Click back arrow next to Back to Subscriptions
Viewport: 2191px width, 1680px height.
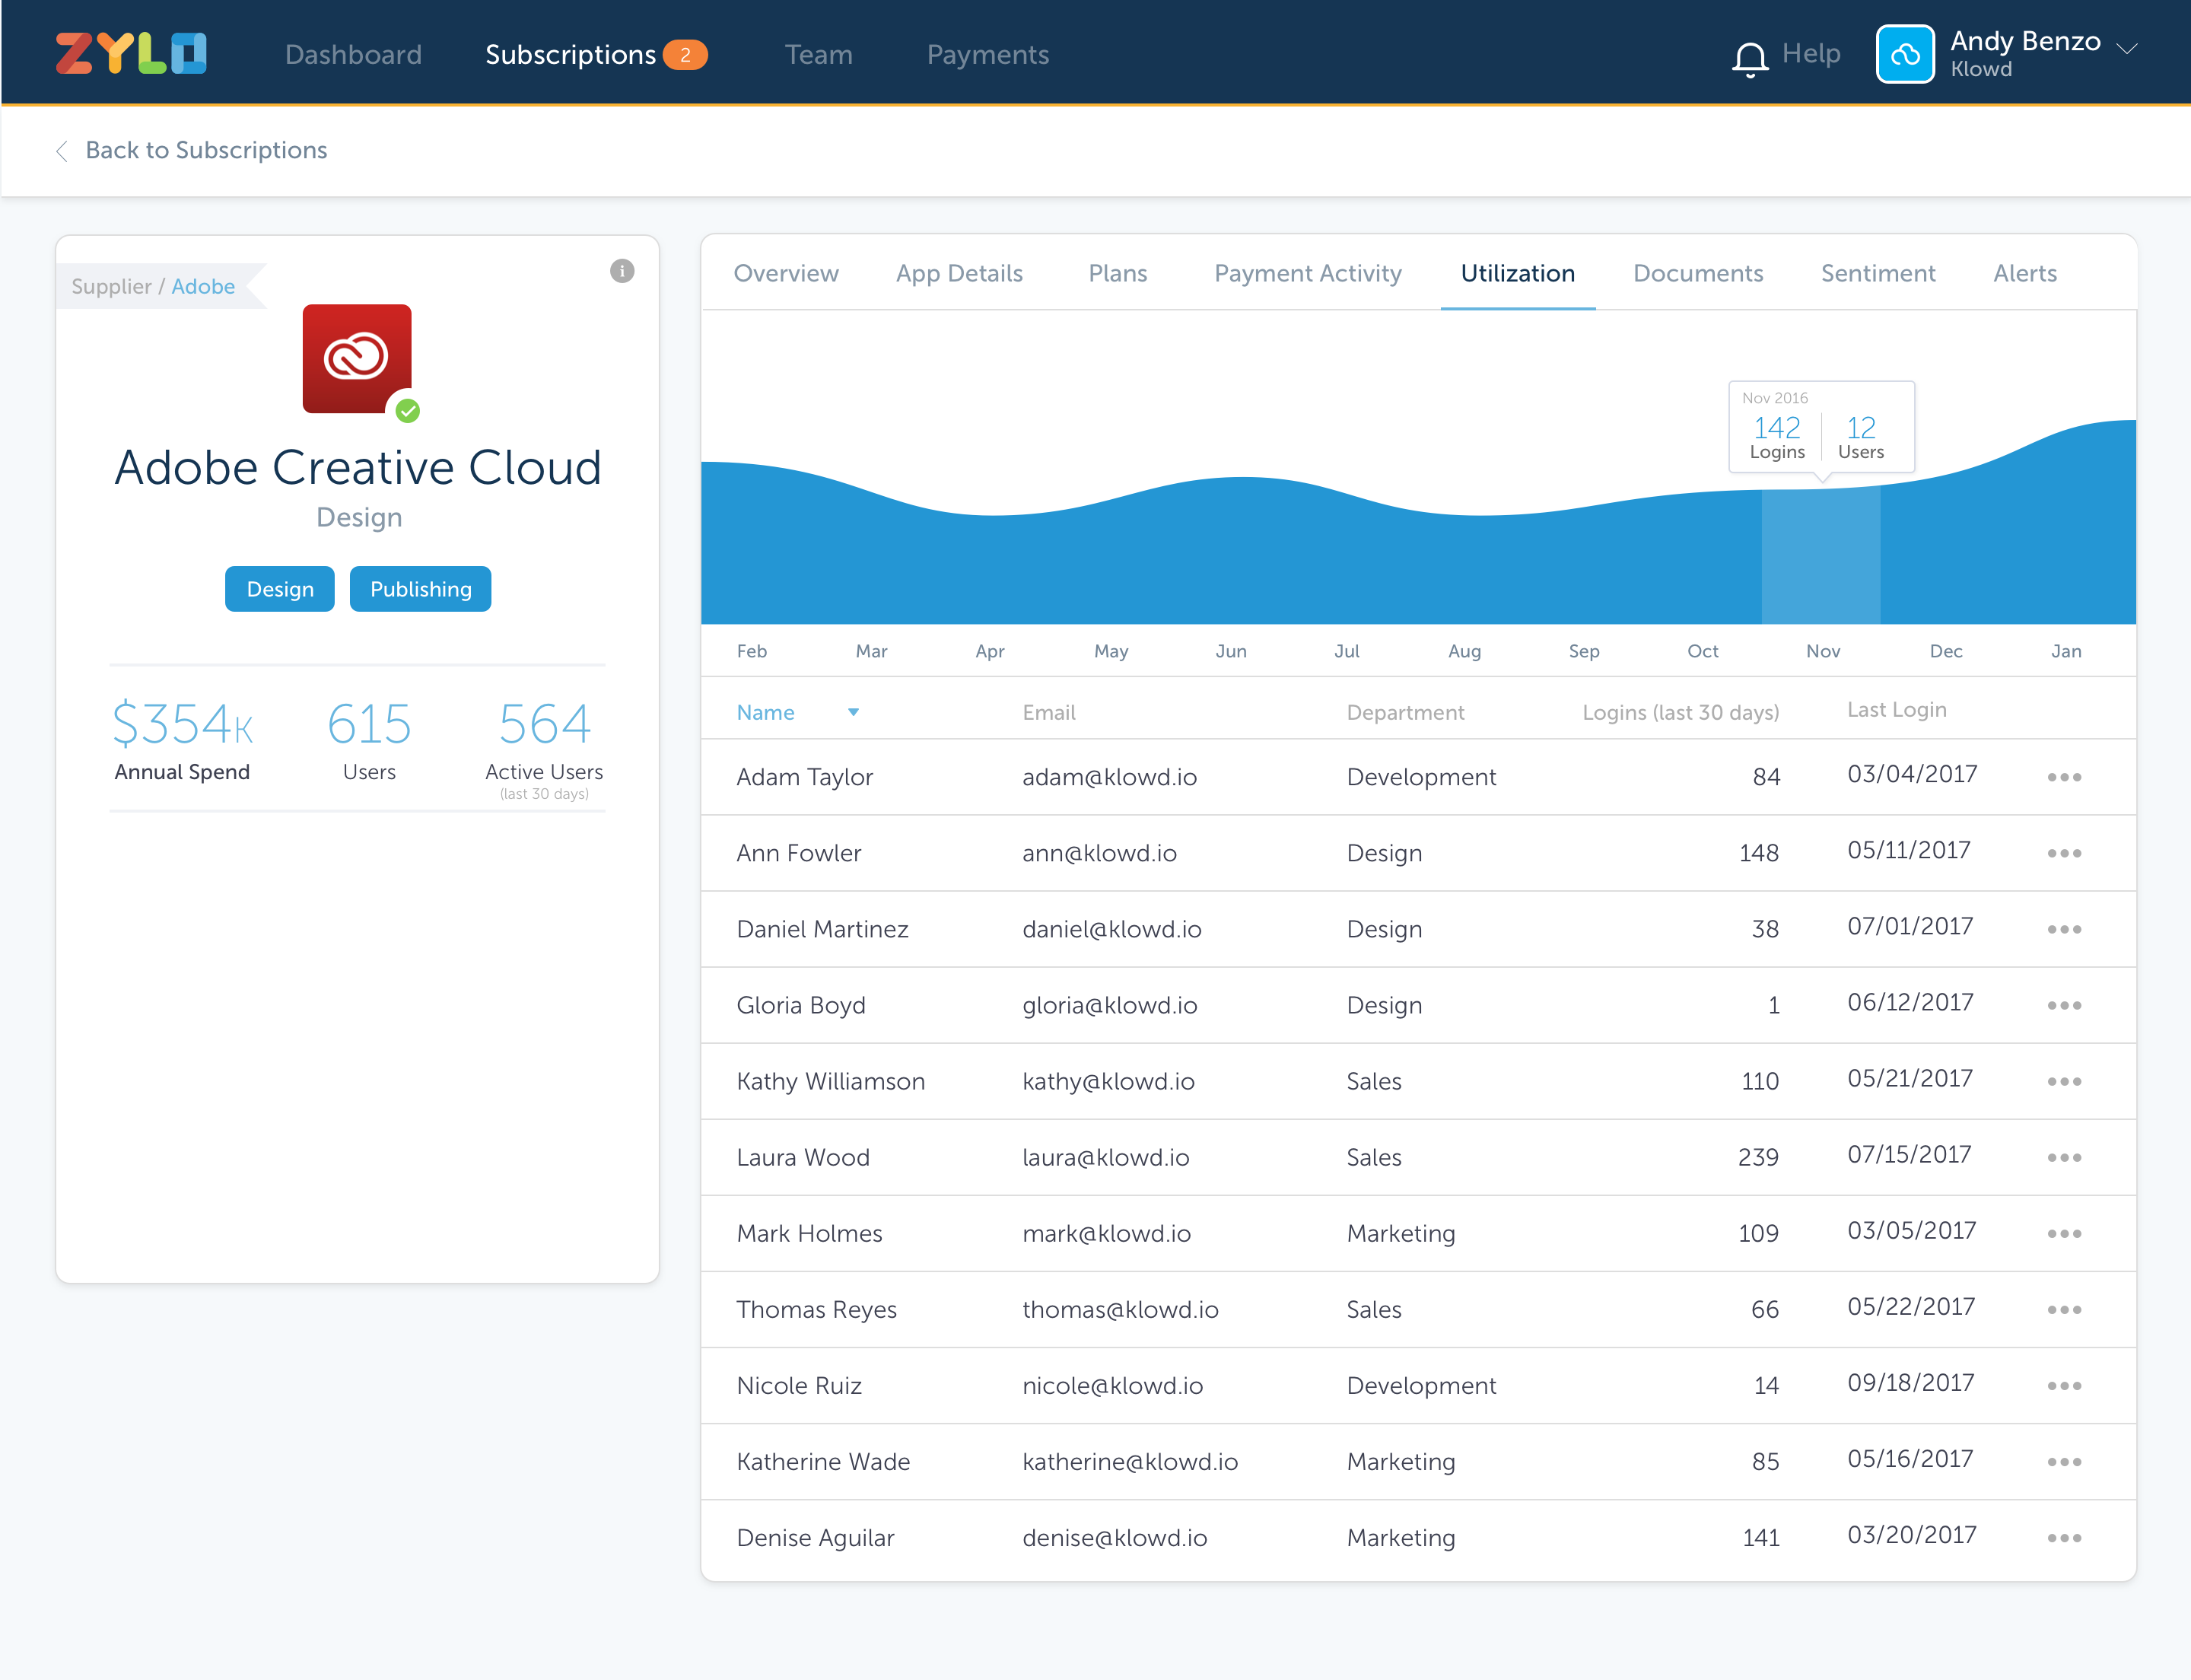point(62,151)
